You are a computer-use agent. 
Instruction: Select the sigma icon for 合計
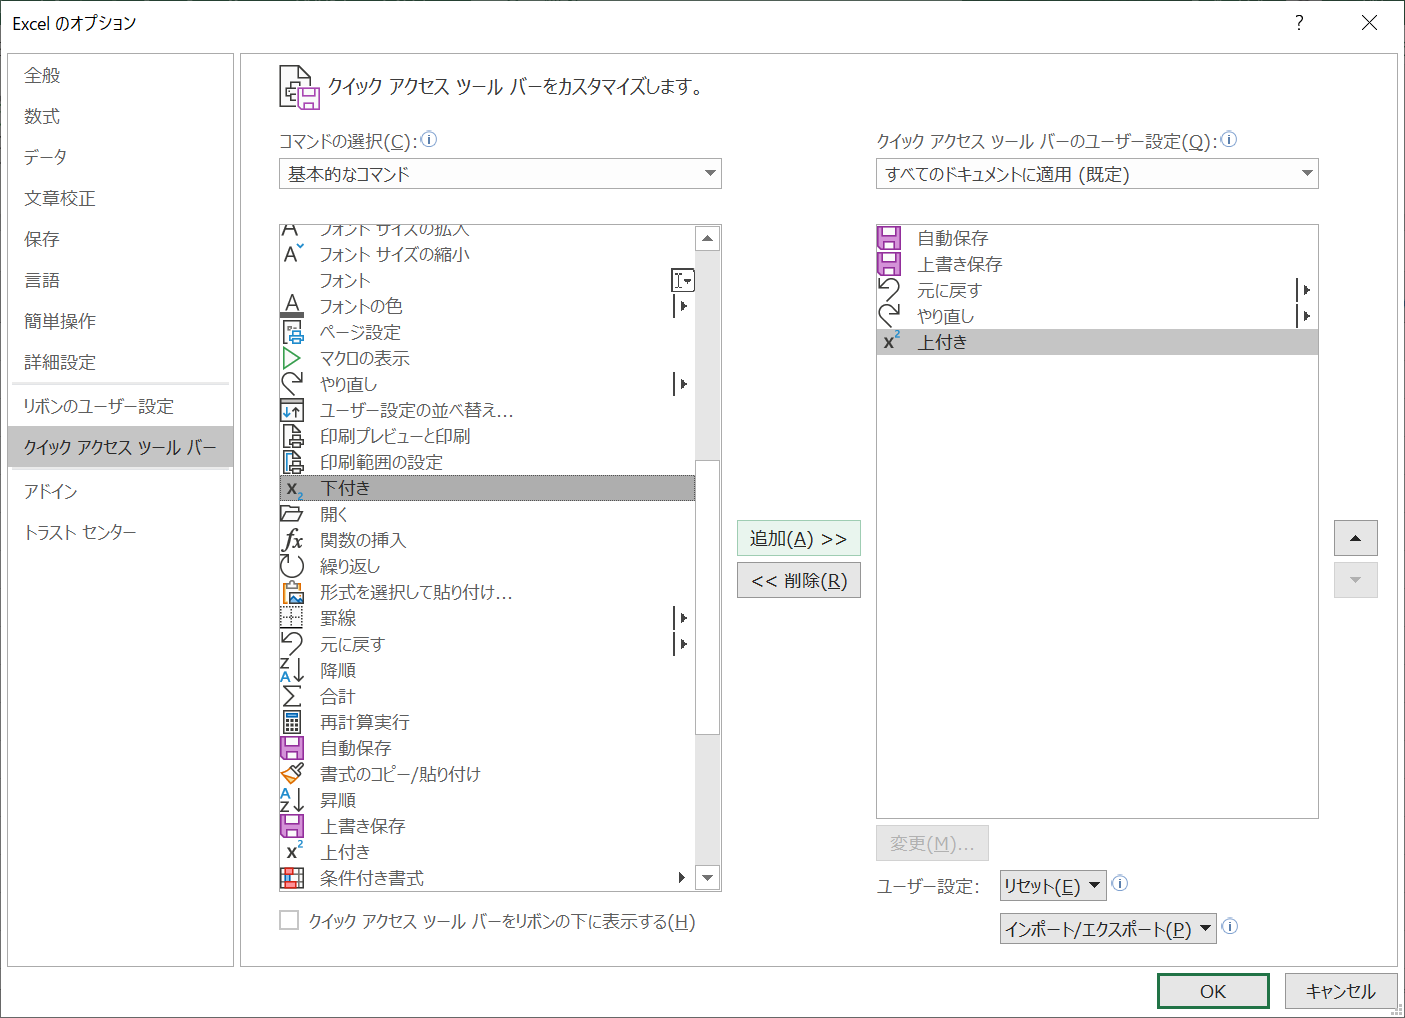(x=292, y=696)
